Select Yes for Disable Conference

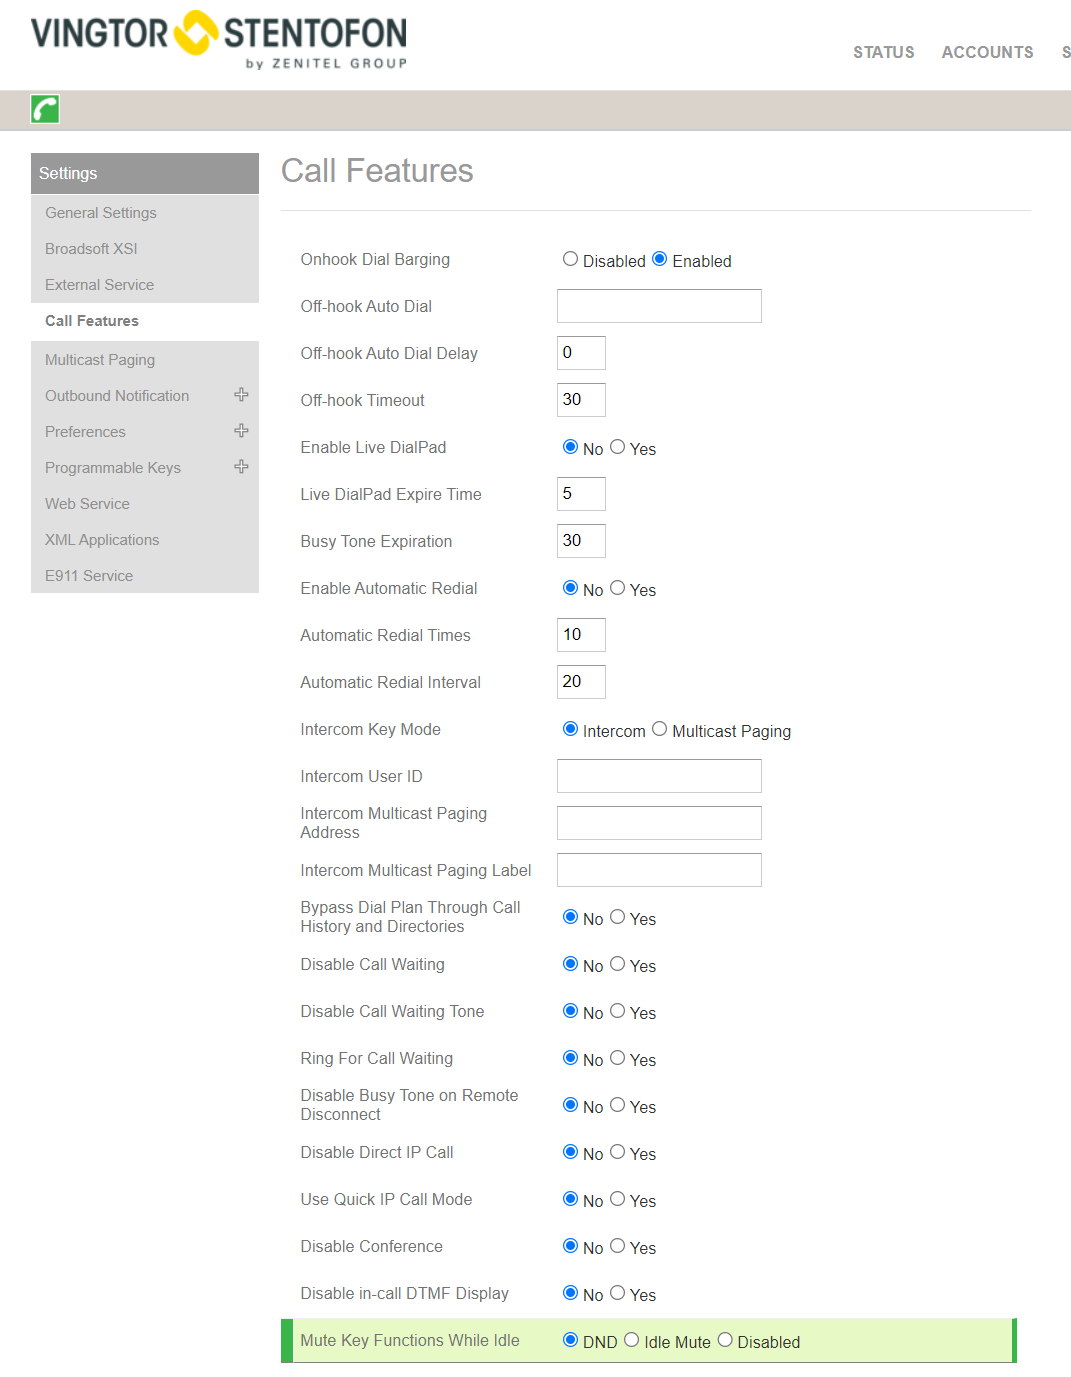(618, 1246)
